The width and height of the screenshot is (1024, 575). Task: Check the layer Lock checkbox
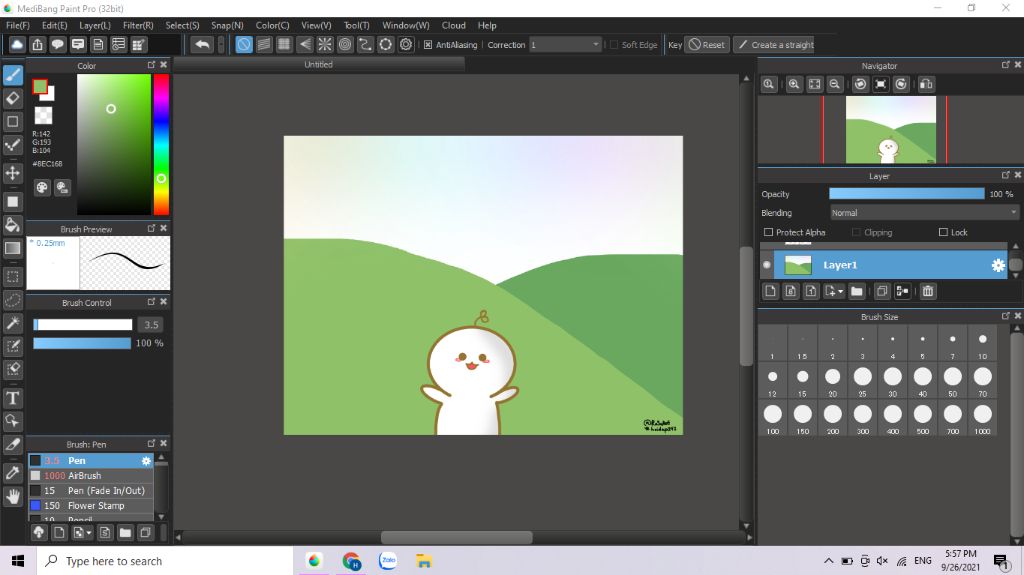(943, 232)
